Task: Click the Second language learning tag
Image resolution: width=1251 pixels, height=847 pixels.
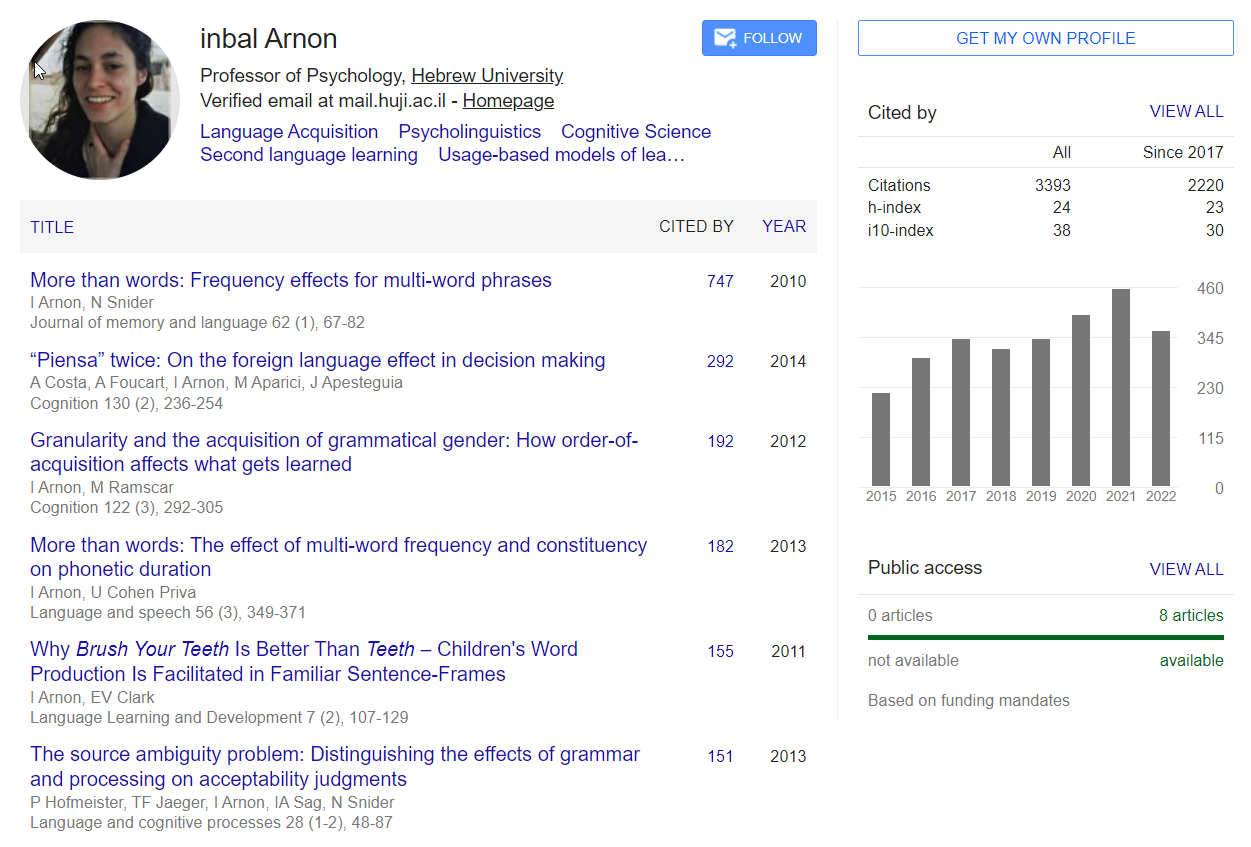Action: (309, 155)
